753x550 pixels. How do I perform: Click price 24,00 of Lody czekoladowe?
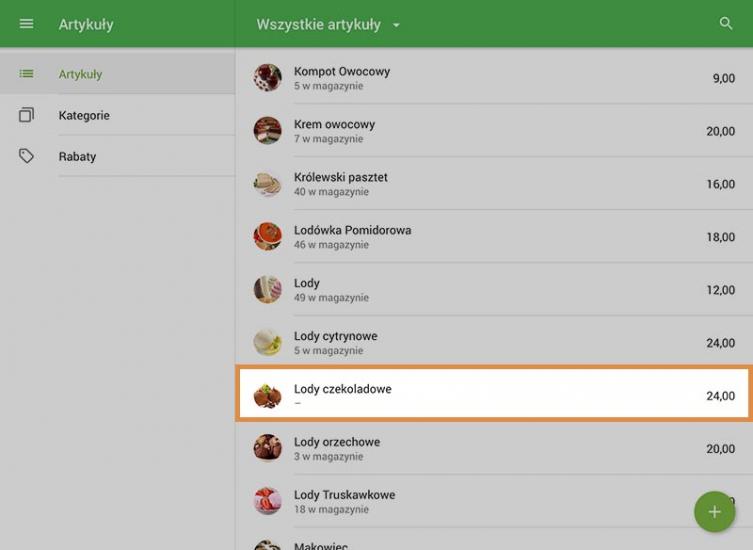click(720, 396)
